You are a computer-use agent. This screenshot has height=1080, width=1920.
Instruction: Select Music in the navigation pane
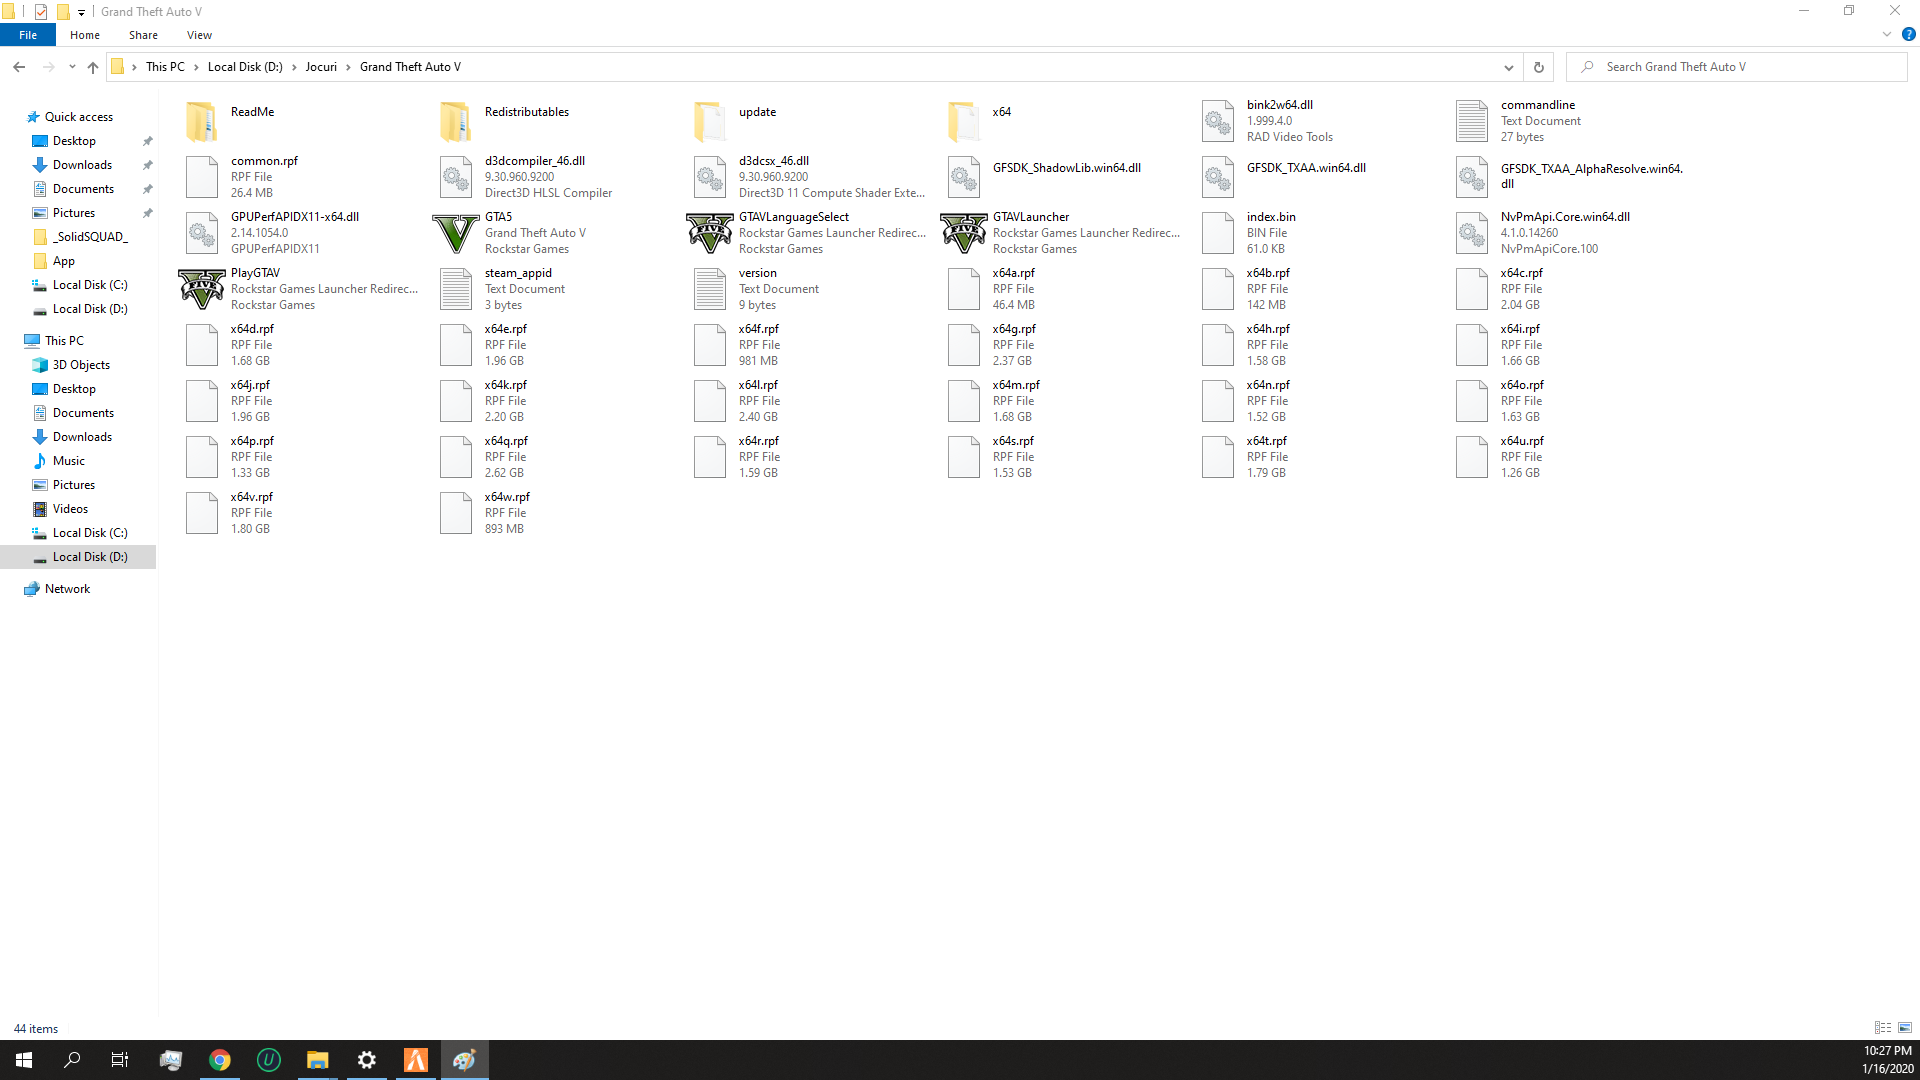coord(68,461)
